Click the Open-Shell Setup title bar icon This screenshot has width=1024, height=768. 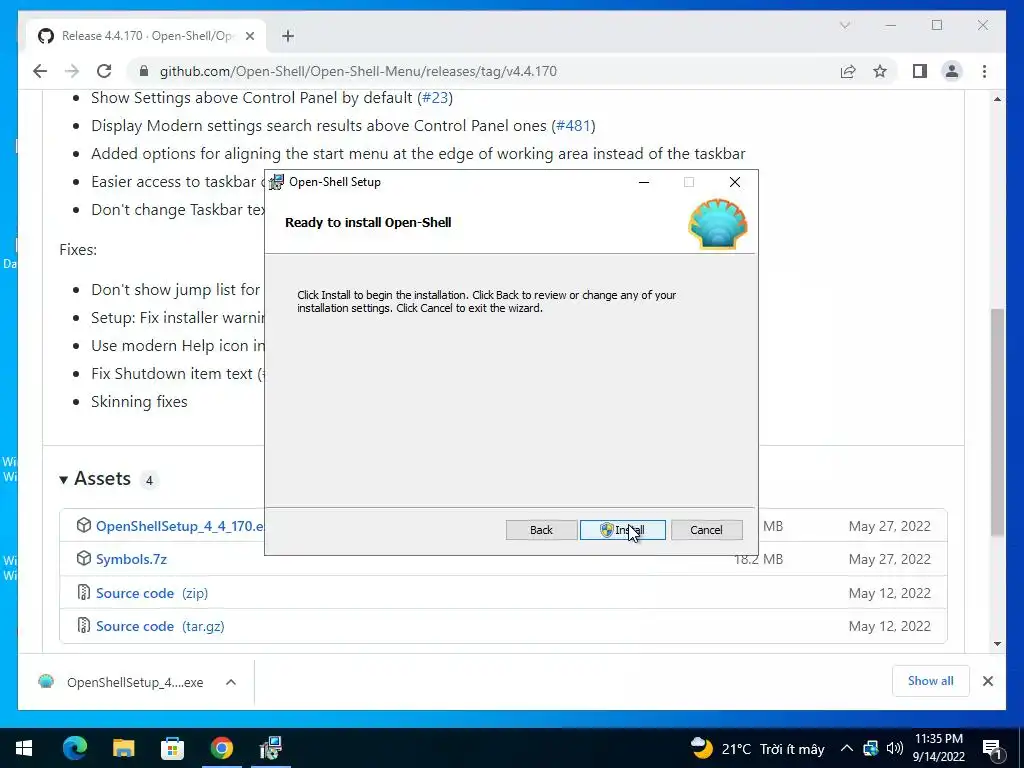click(x=276, y=182)
